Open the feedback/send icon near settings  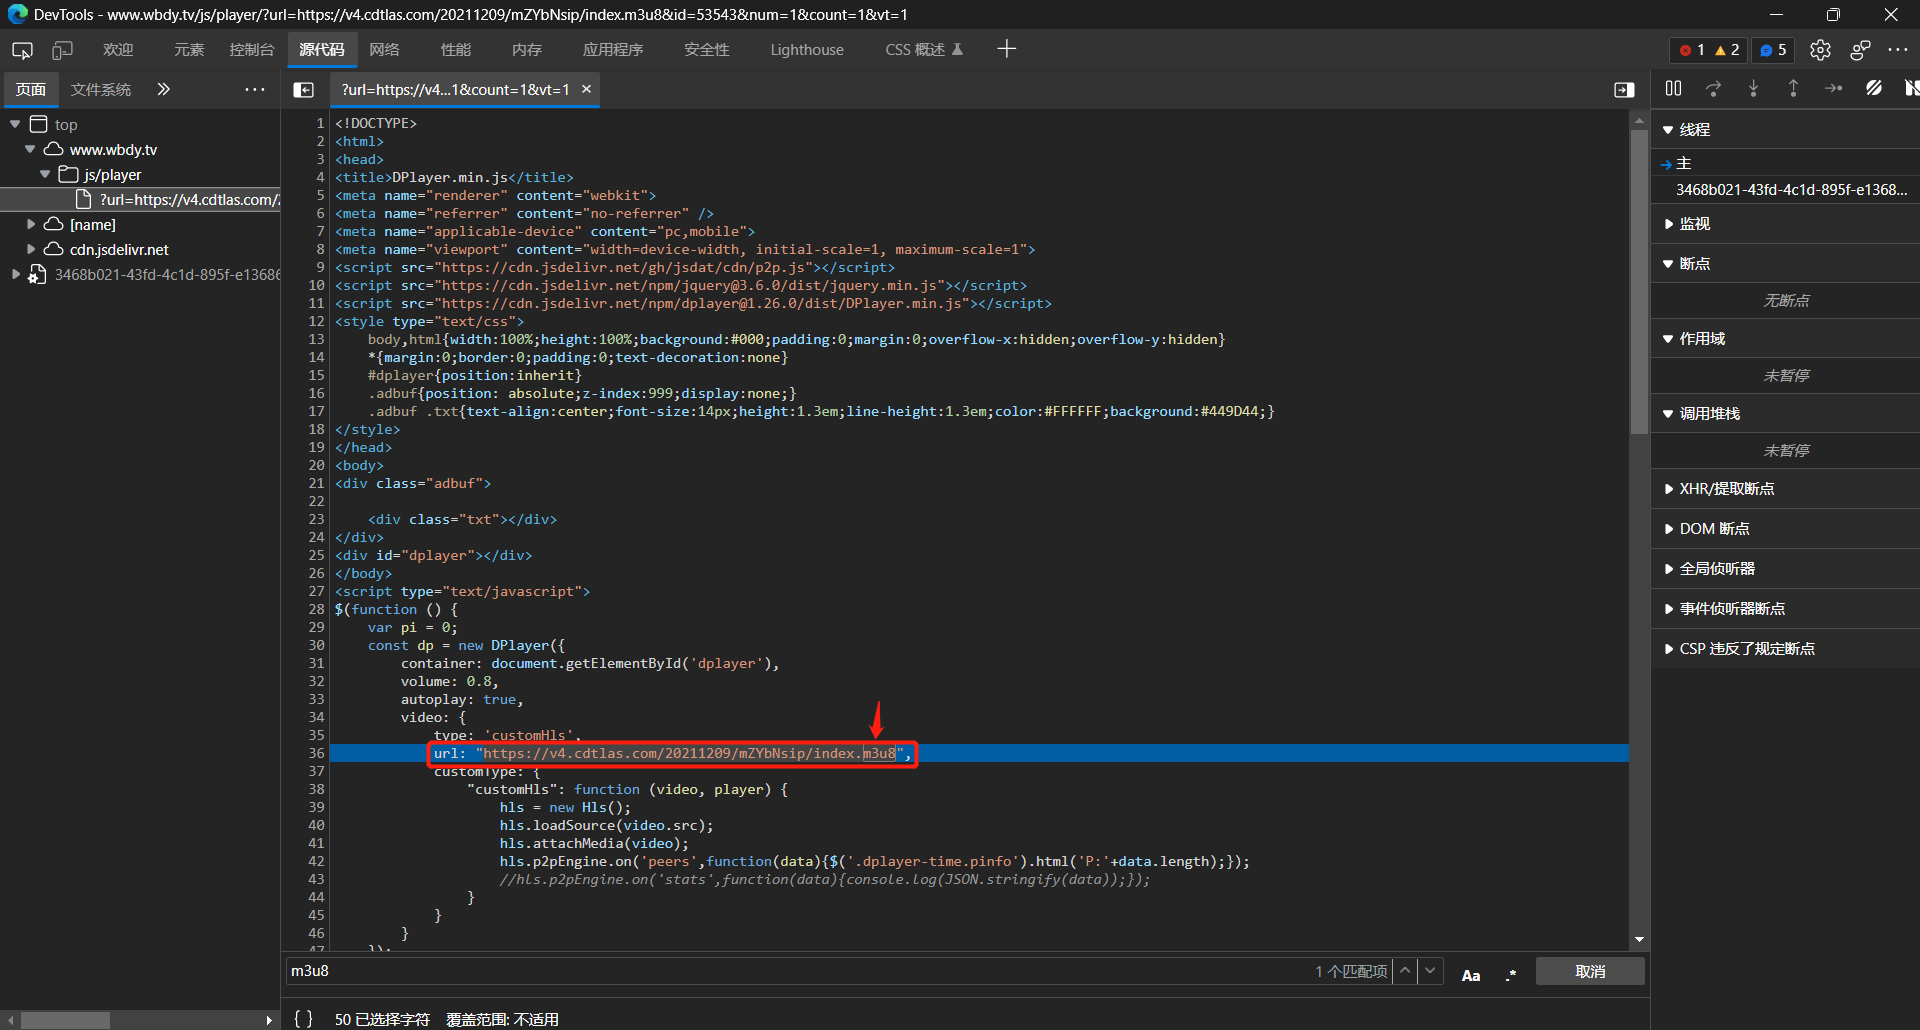1861,50
